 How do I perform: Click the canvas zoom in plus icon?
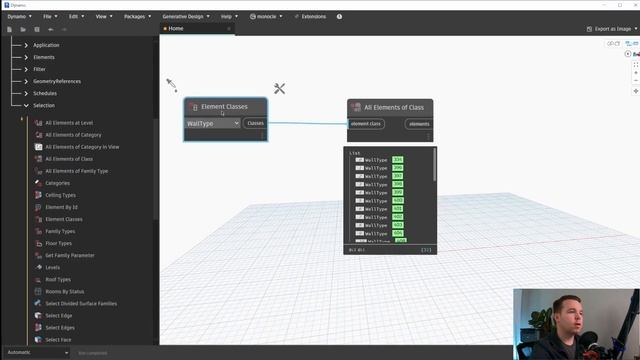(636, 73)
